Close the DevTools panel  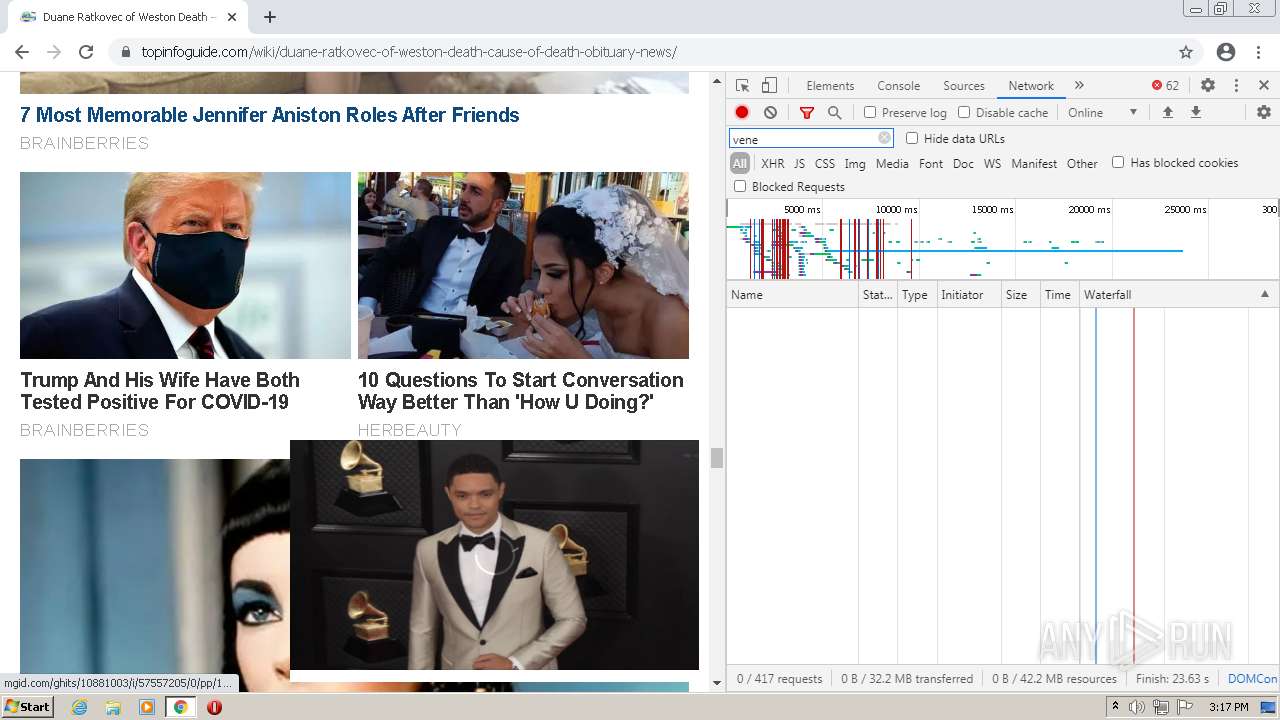pyautogui.click(x=1264, y=86)
